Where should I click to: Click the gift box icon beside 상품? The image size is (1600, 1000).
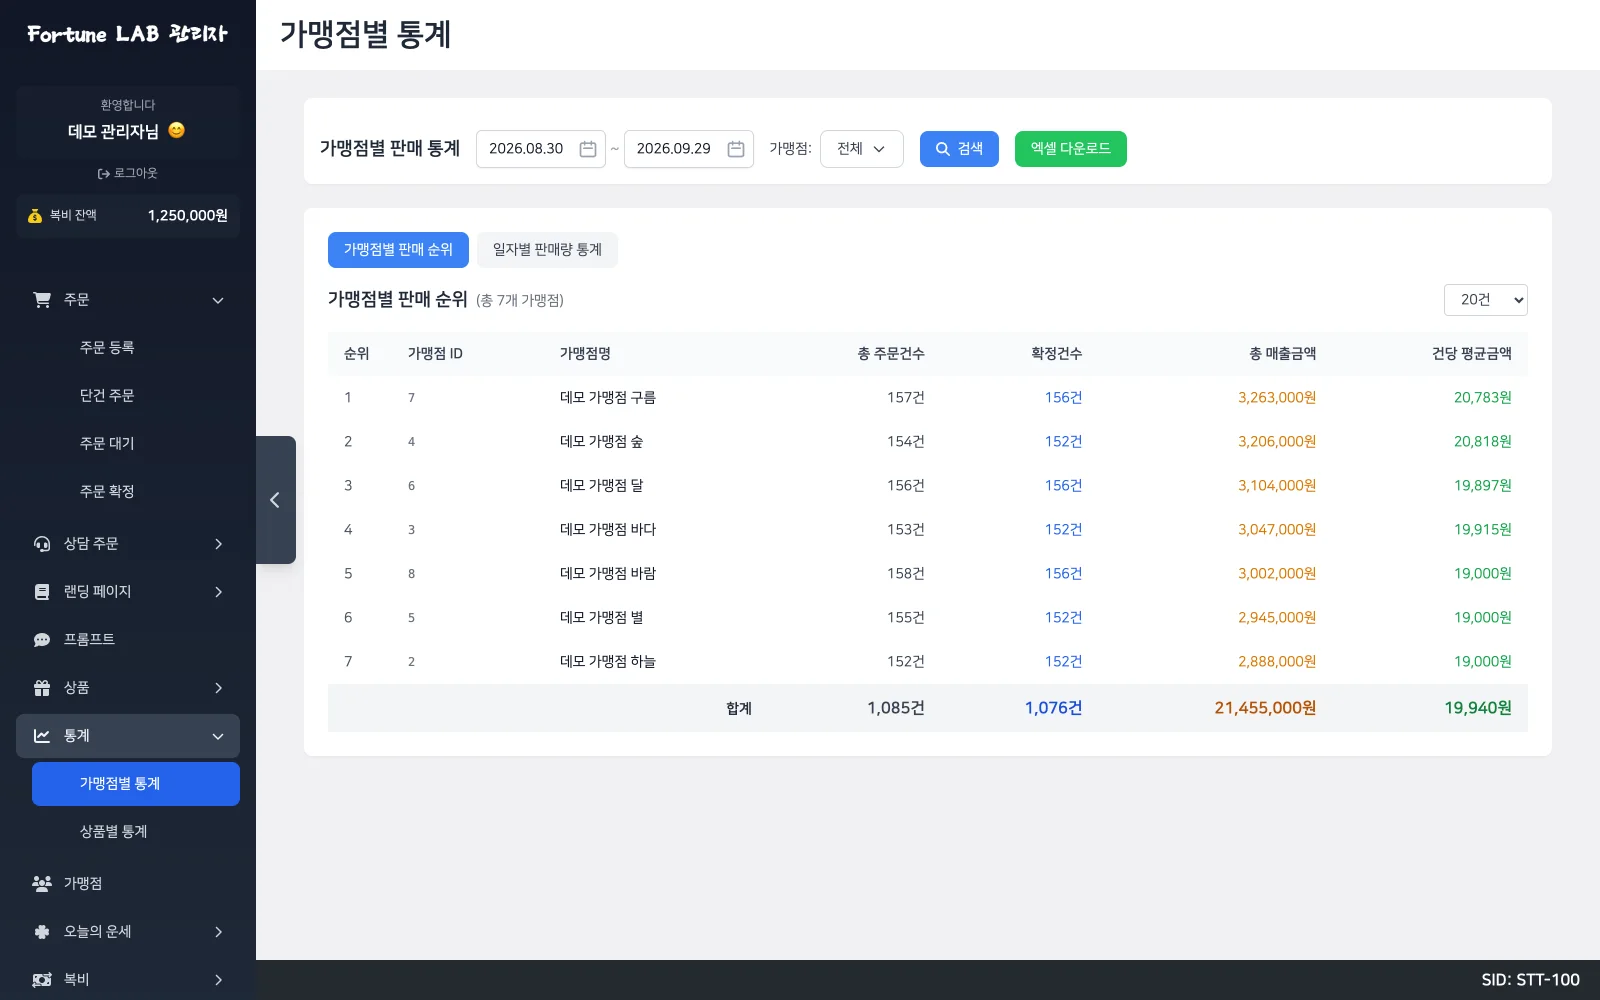42,688
